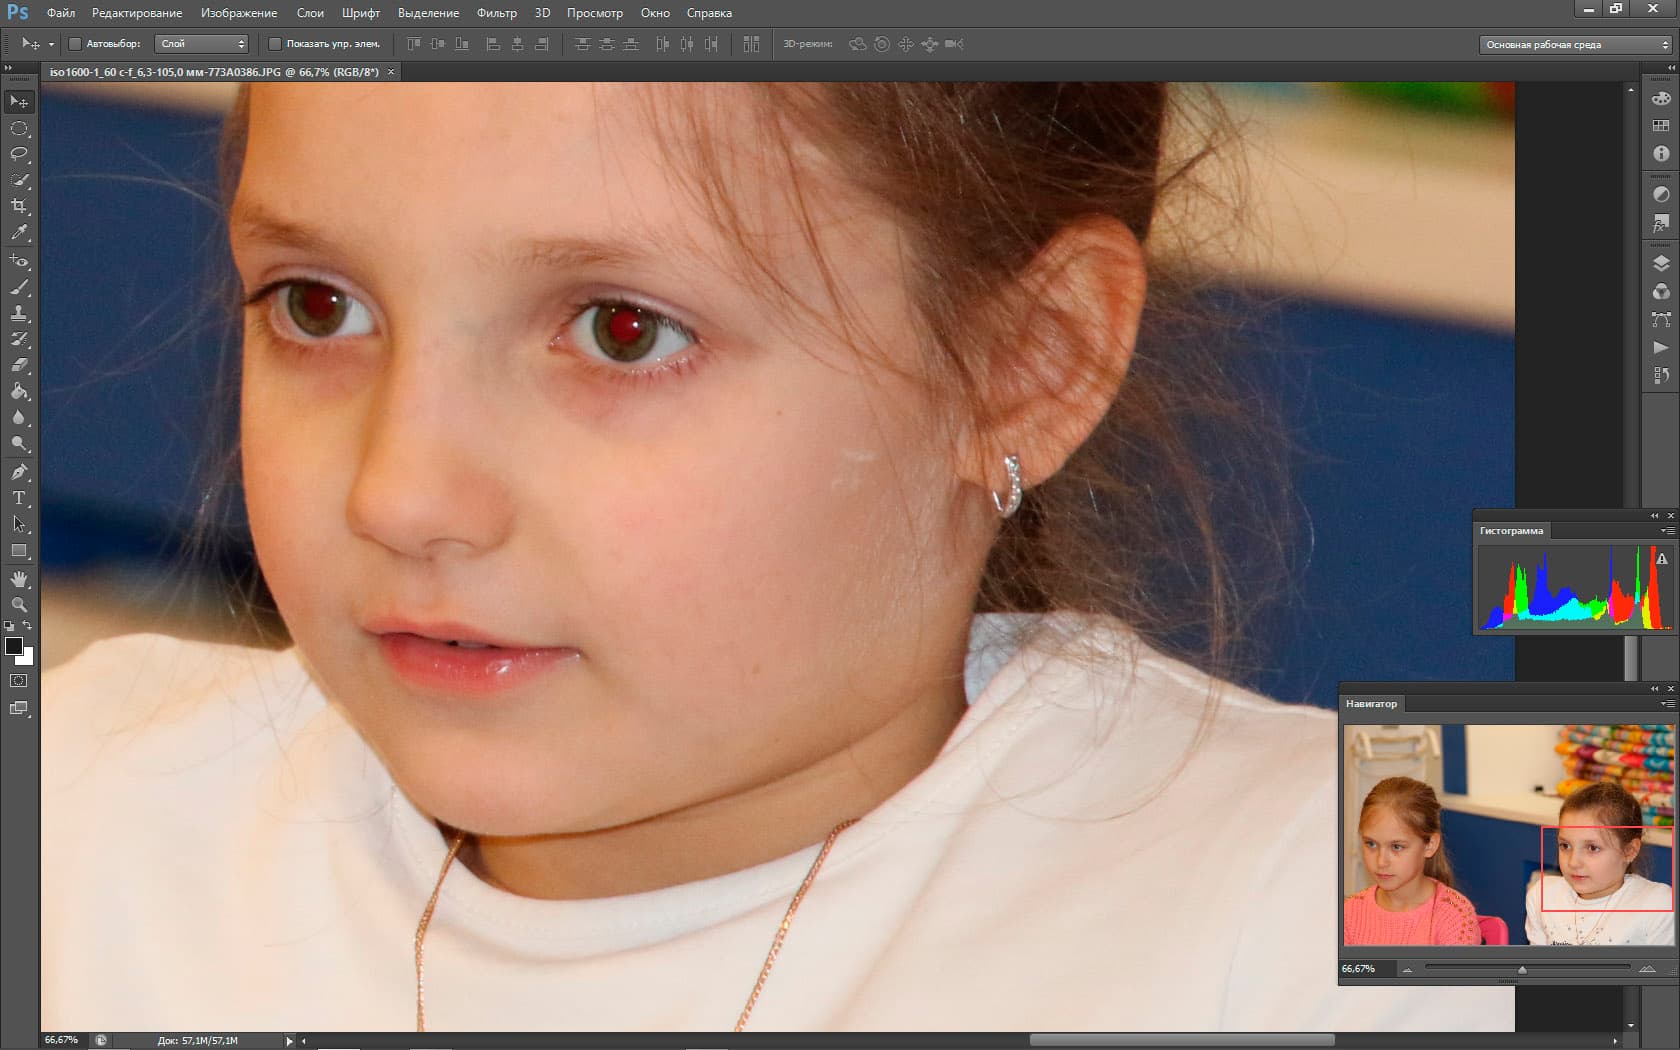The height and width of the screenshot is (1050, 1680).
Task: Open the Layers panel icon
Action: click(1661, 264)
